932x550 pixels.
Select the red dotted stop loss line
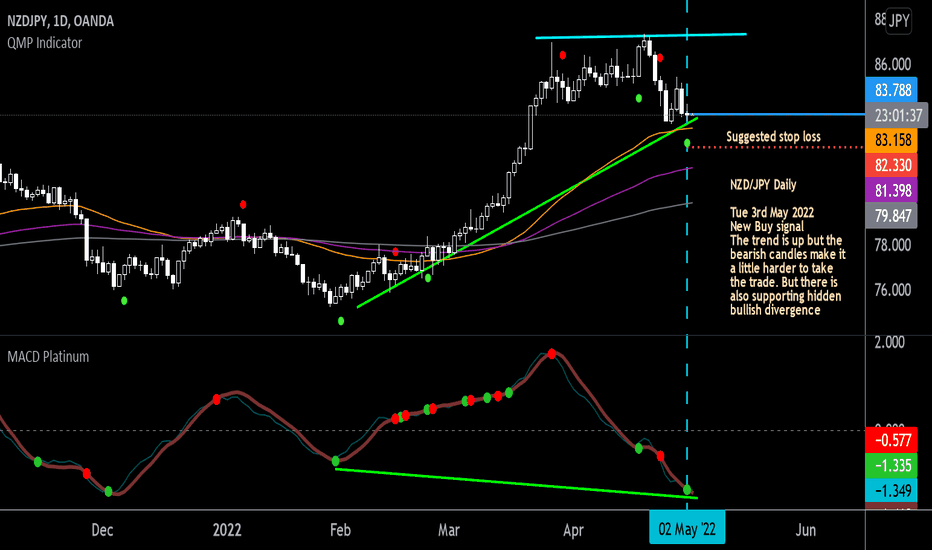tap(777, 146)
